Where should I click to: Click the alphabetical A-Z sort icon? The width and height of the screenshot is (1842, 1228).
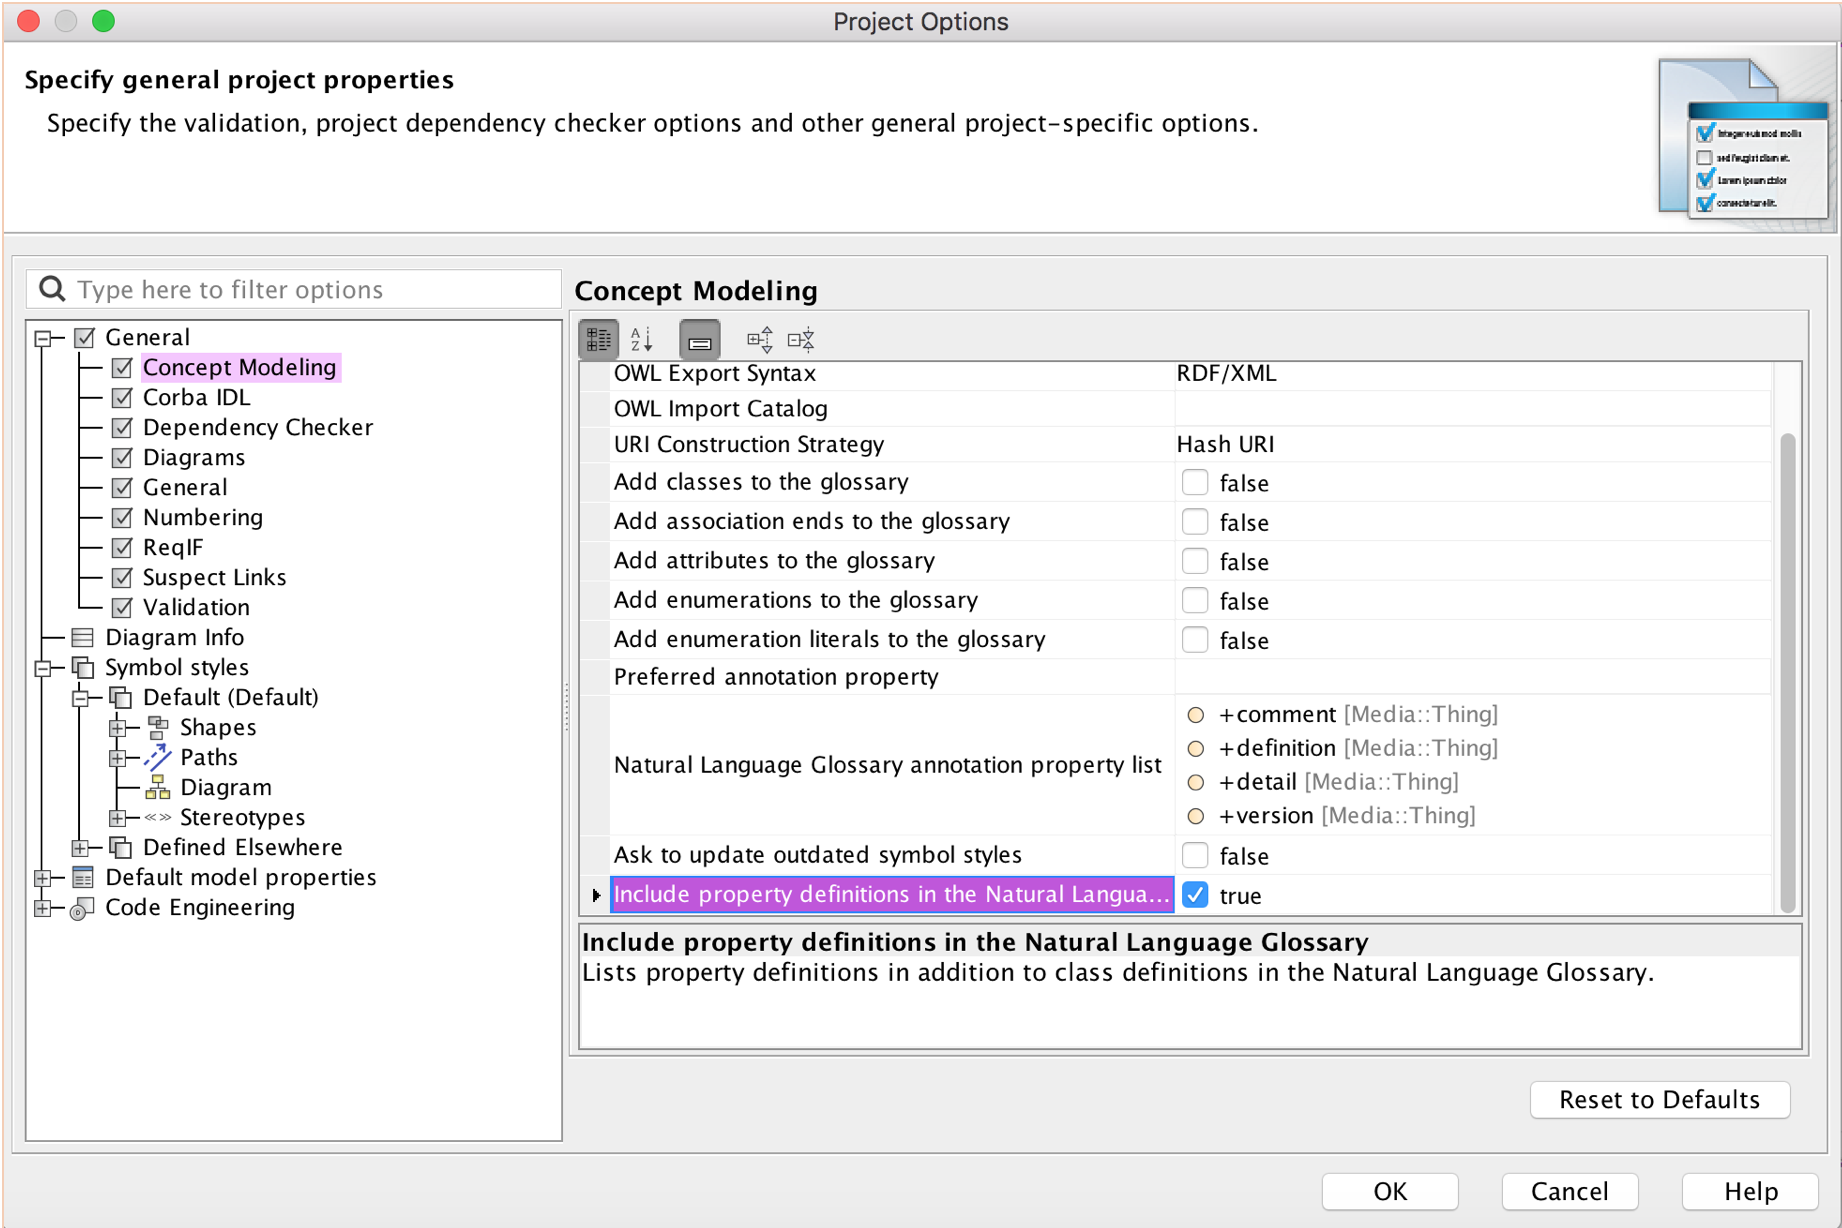pyautogui.click(x=642, y=340)
